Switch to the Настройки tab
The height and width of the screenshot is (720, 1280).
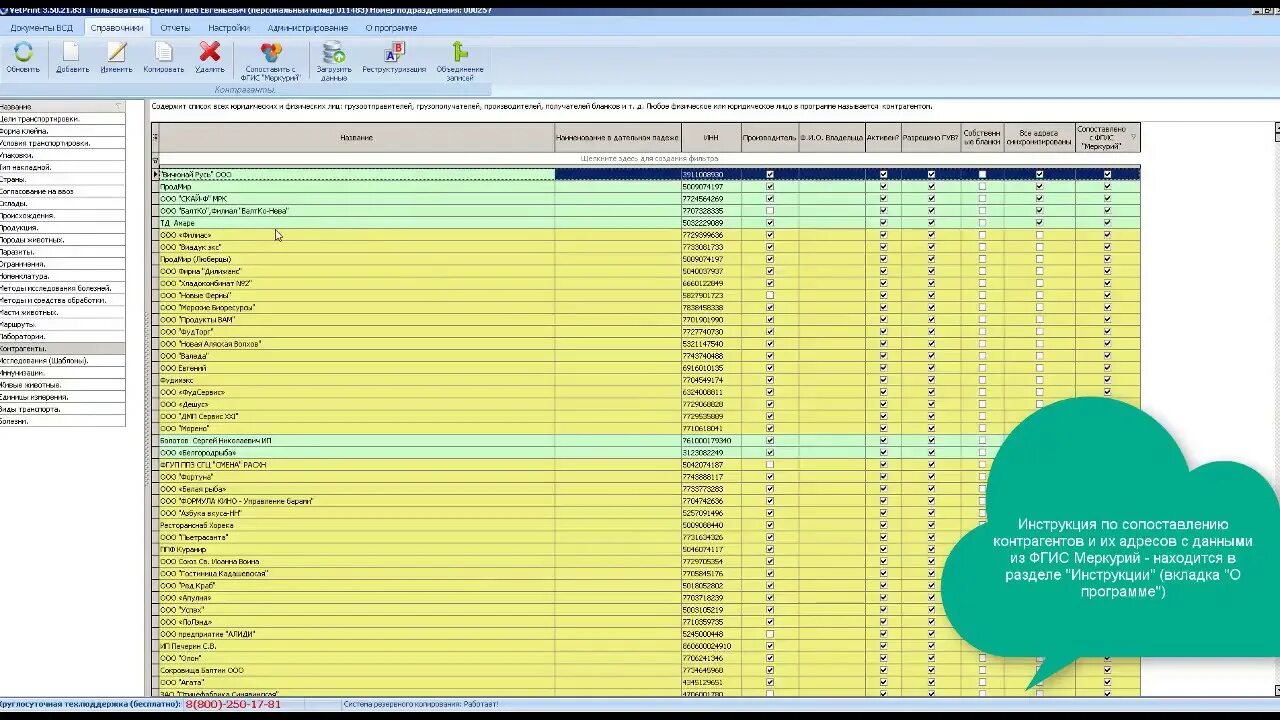[229, 28]
